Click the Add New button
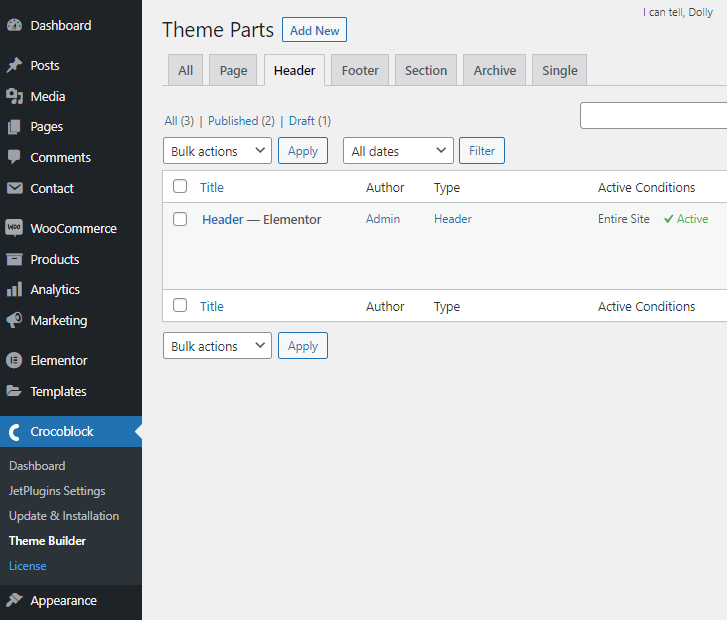This screenshot has height=620, width=727. (x=314, y=30)
